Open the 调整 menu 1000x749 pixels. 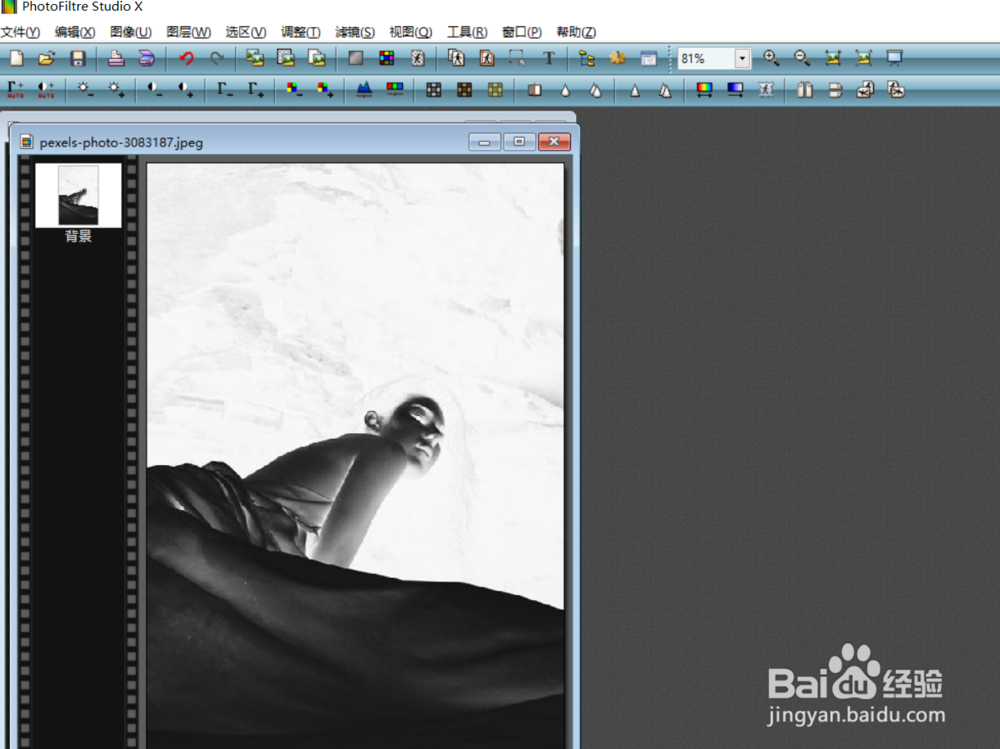click(300, 32)
